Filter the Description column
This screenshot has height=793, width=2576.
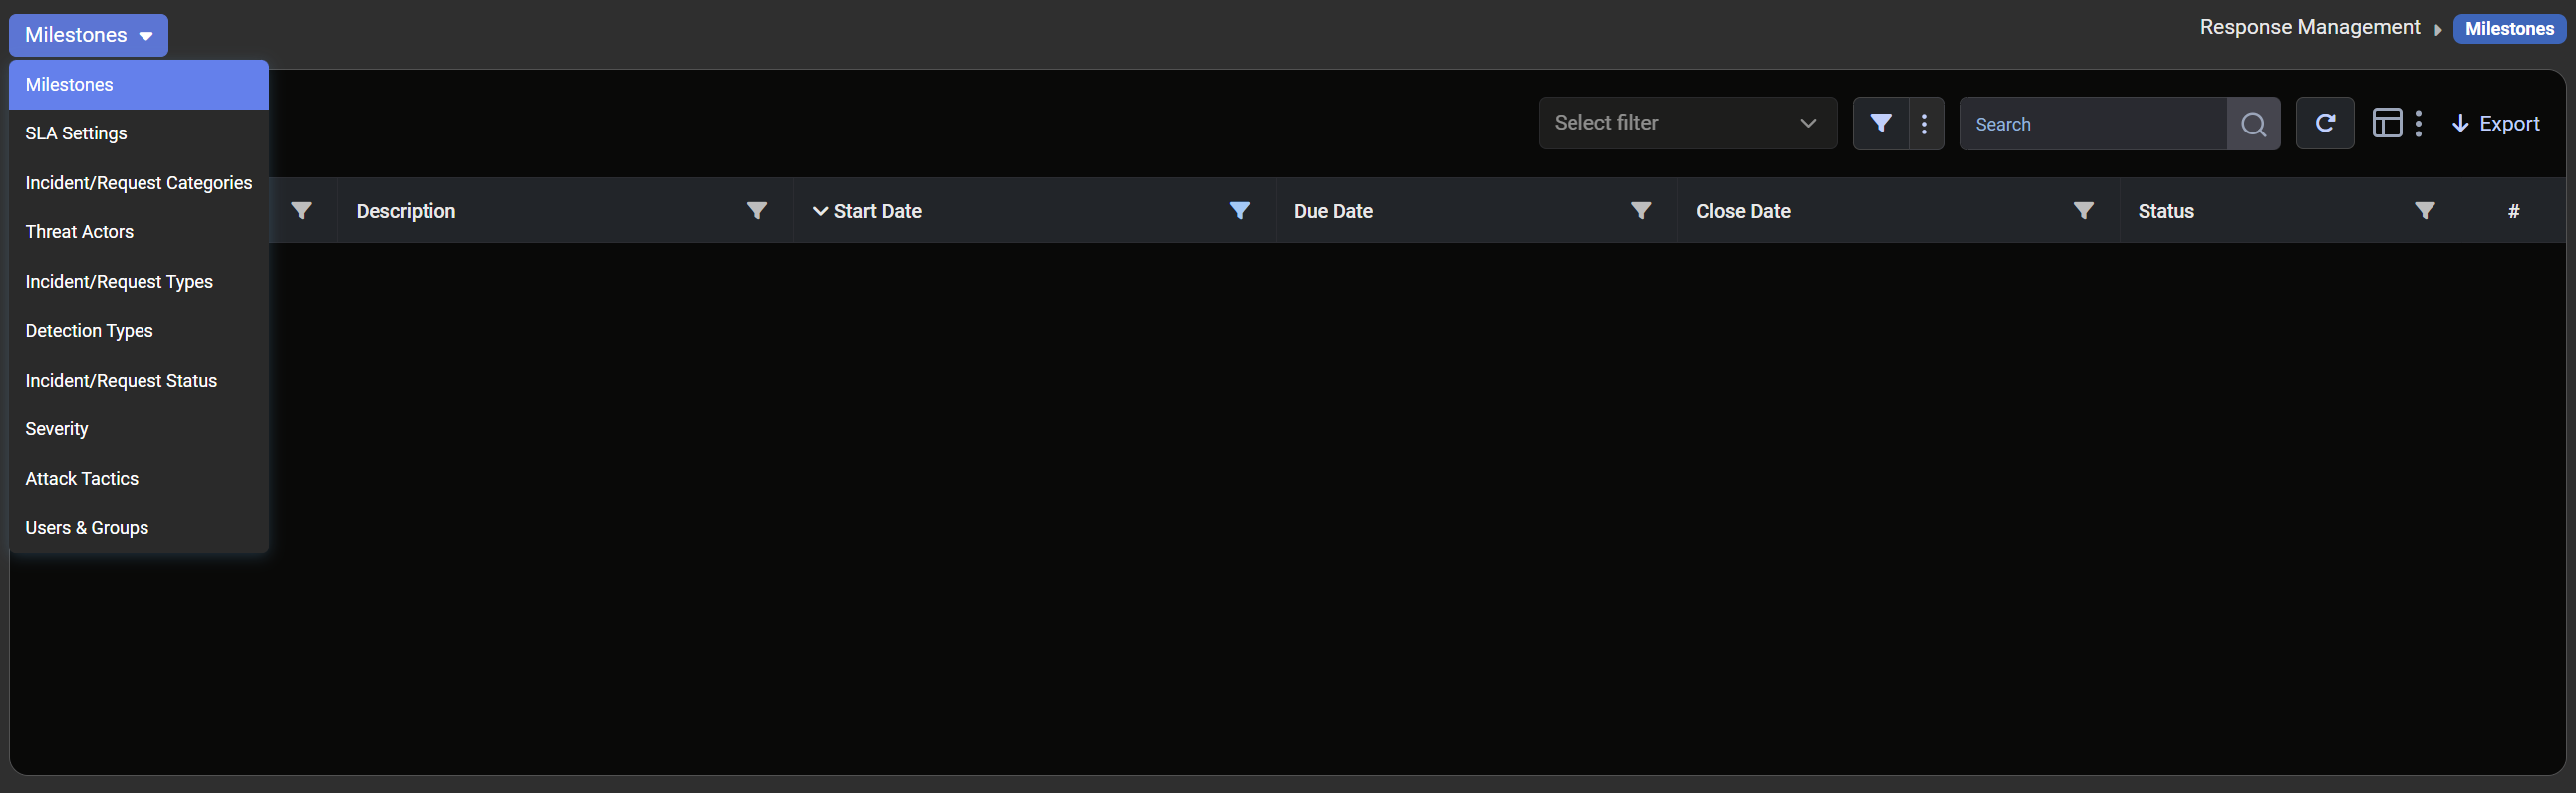[x=757, y=211]
